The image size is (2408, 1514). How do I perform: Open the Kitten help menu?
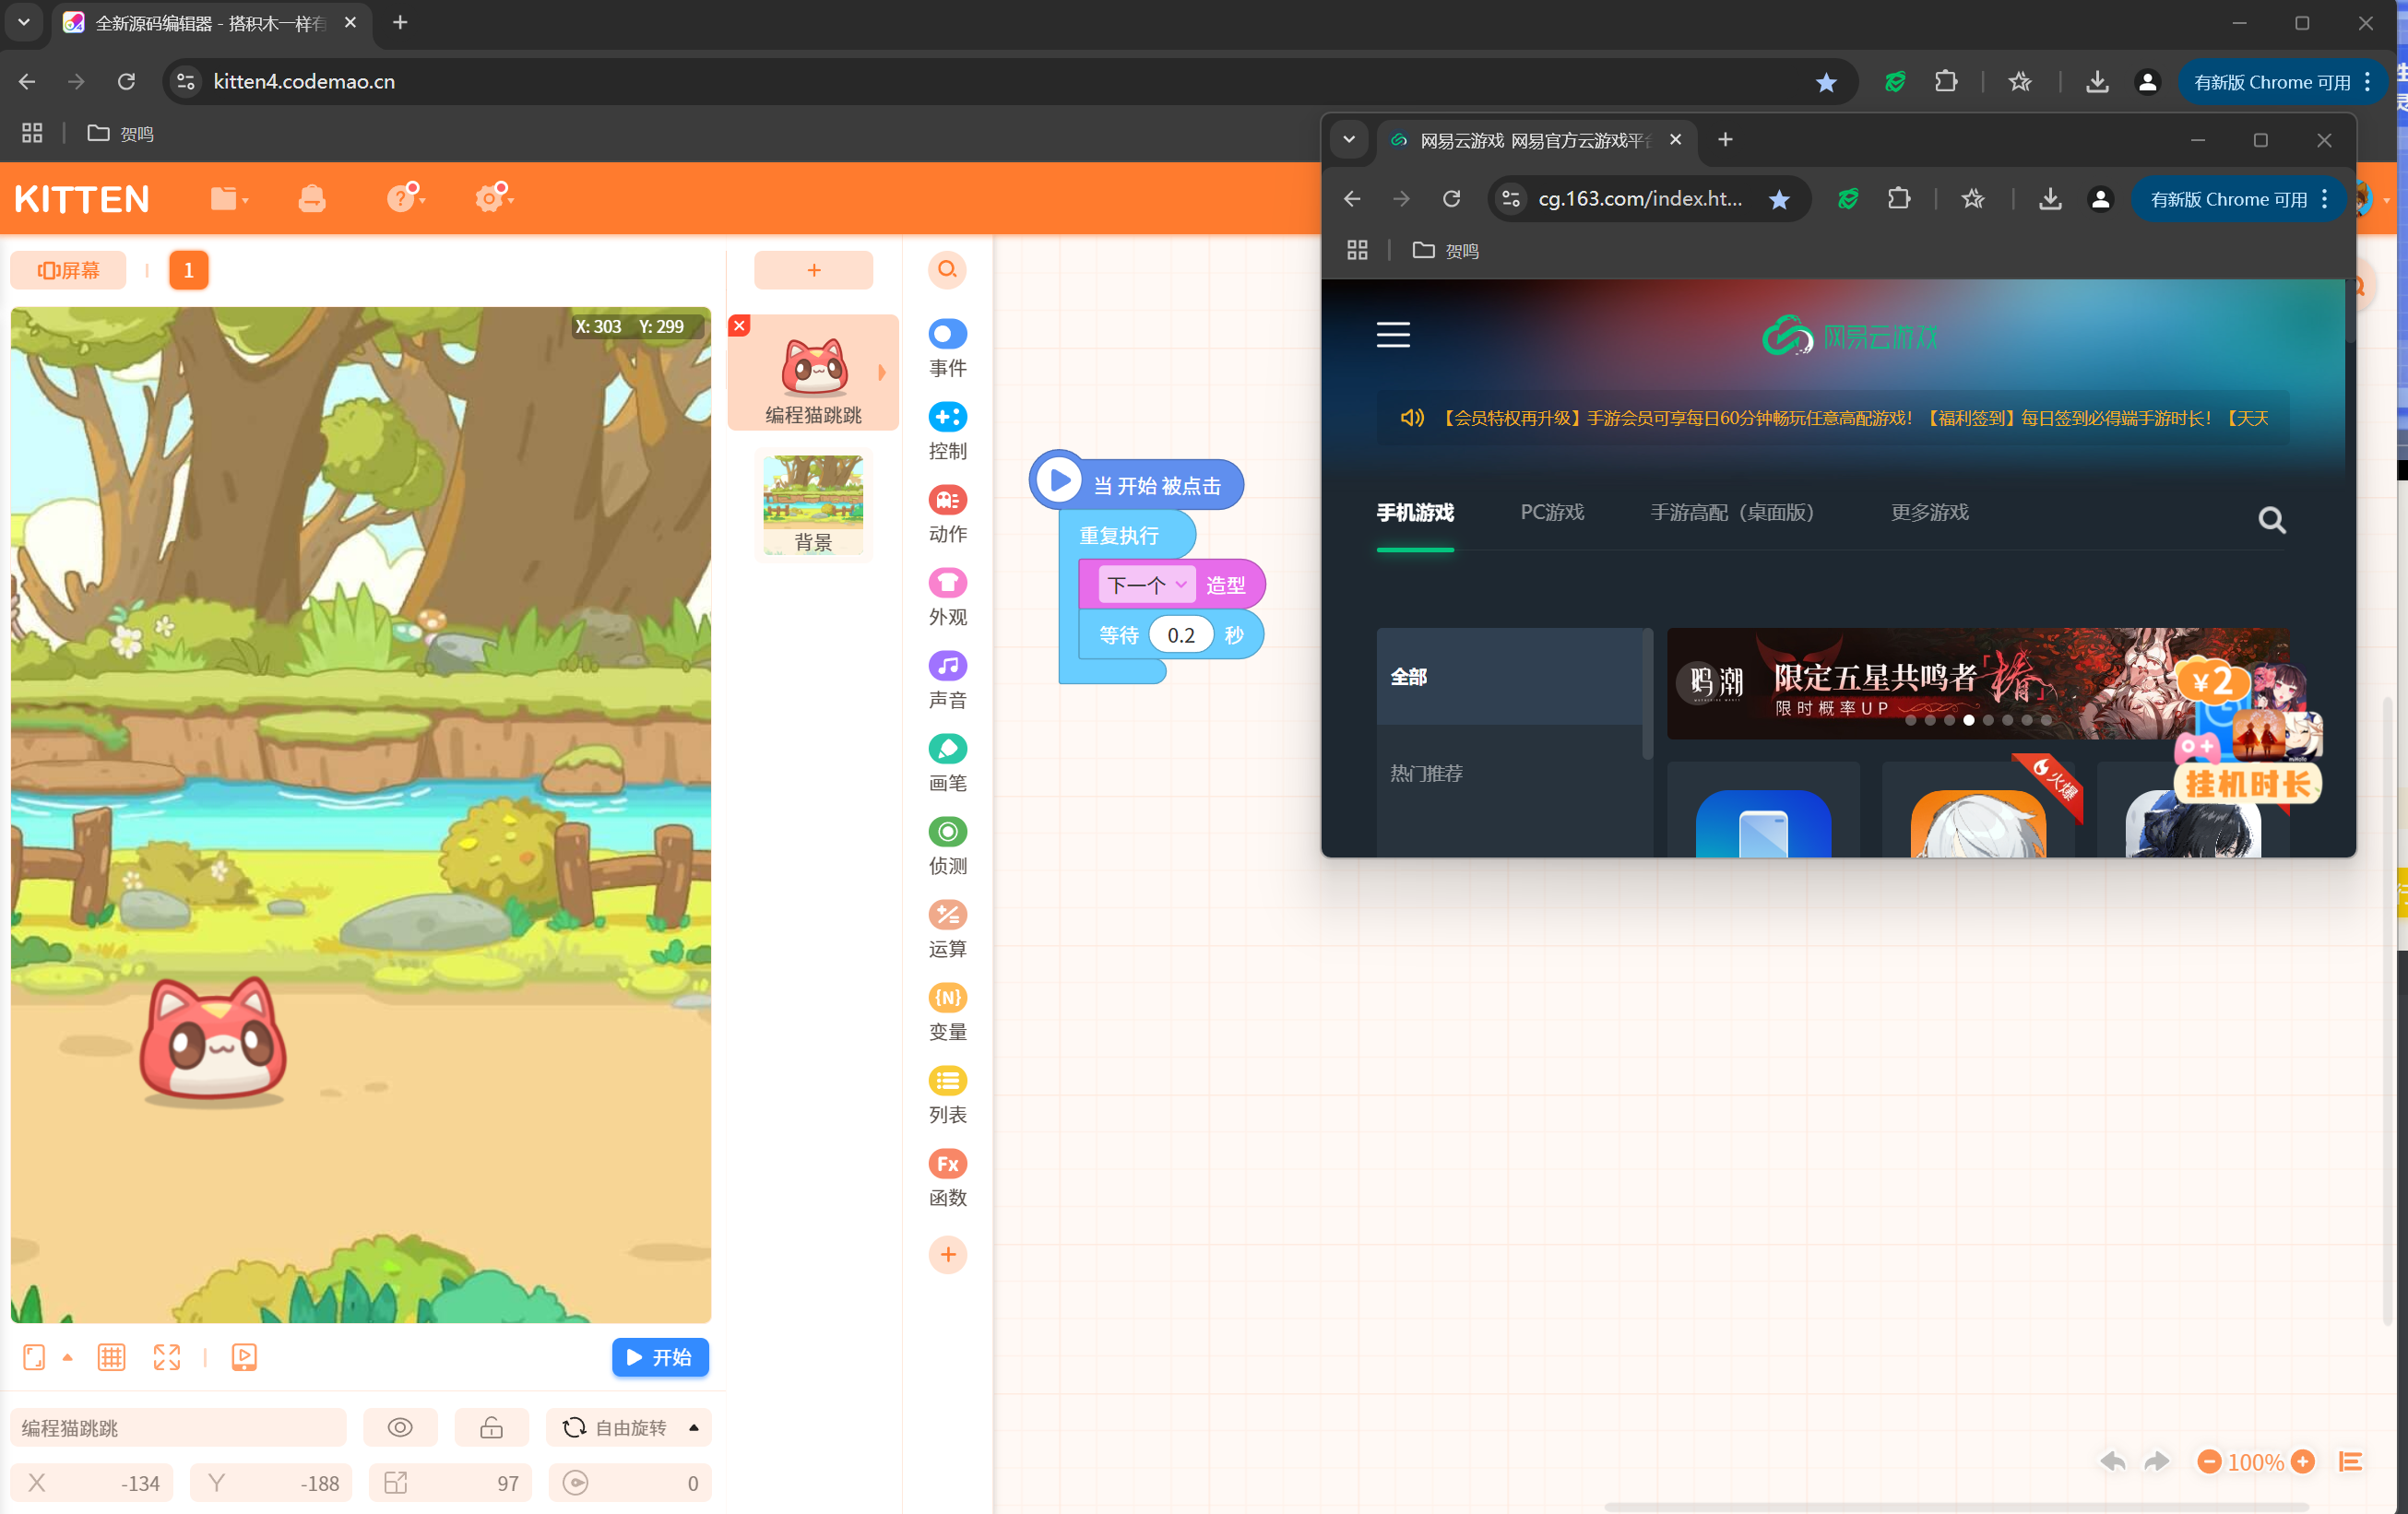point(405,197)
